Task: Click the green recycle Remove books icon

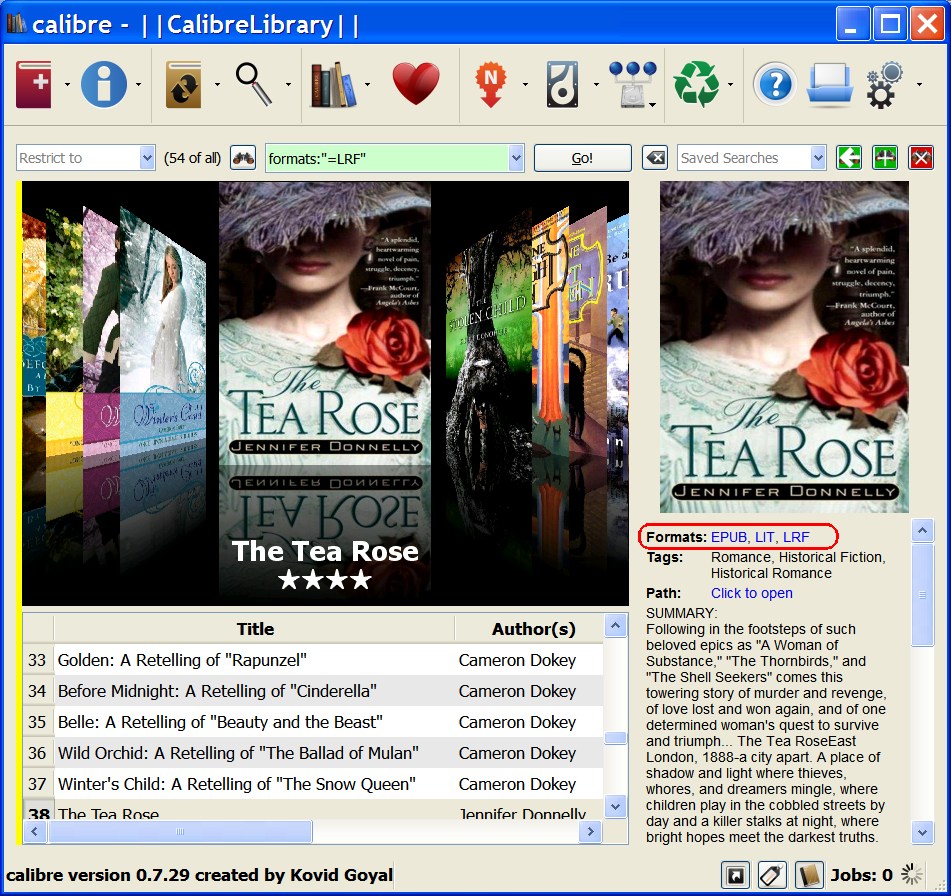Action: point(697,84)
